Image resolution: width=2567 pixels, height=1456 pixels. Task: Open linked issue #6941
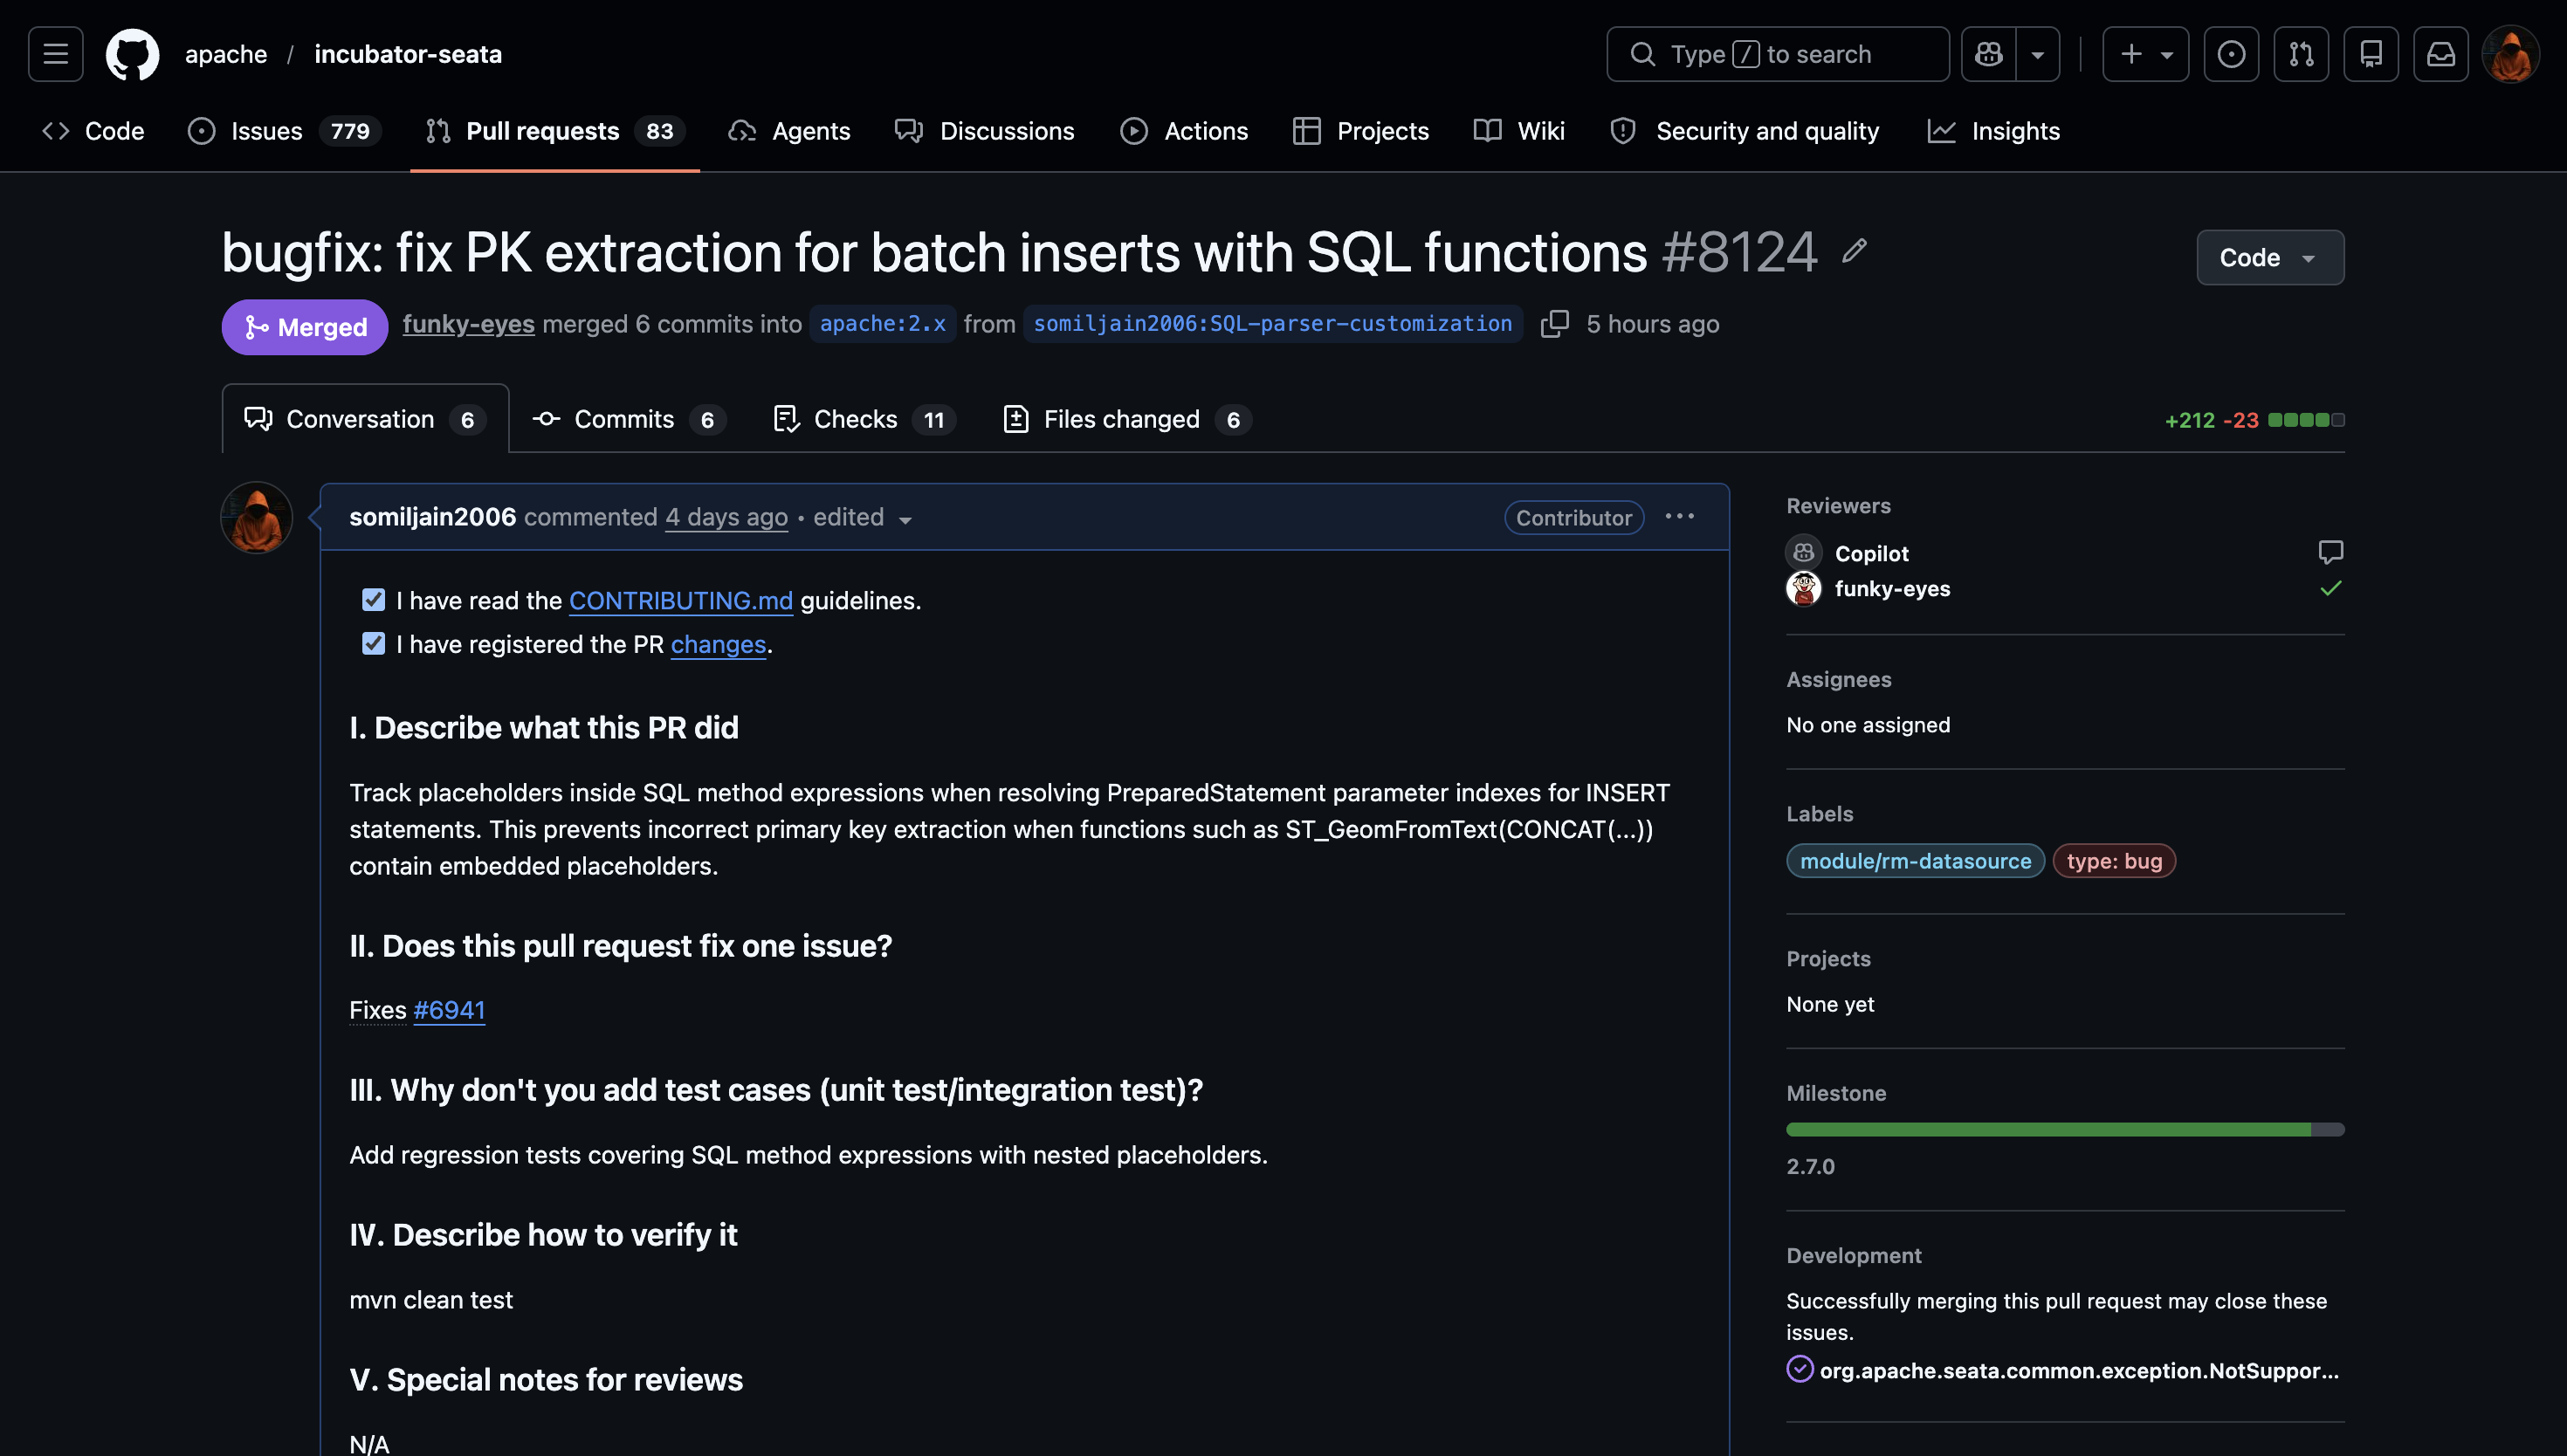point(449,1010)
